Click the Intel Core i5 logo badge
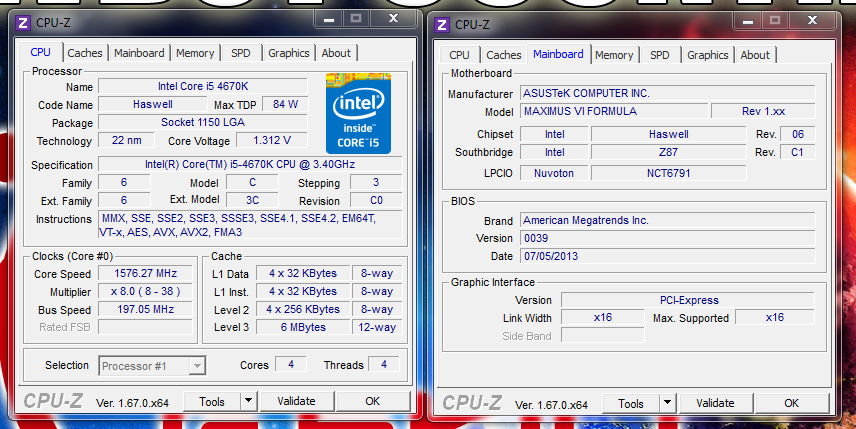 (x=358, y=113)
